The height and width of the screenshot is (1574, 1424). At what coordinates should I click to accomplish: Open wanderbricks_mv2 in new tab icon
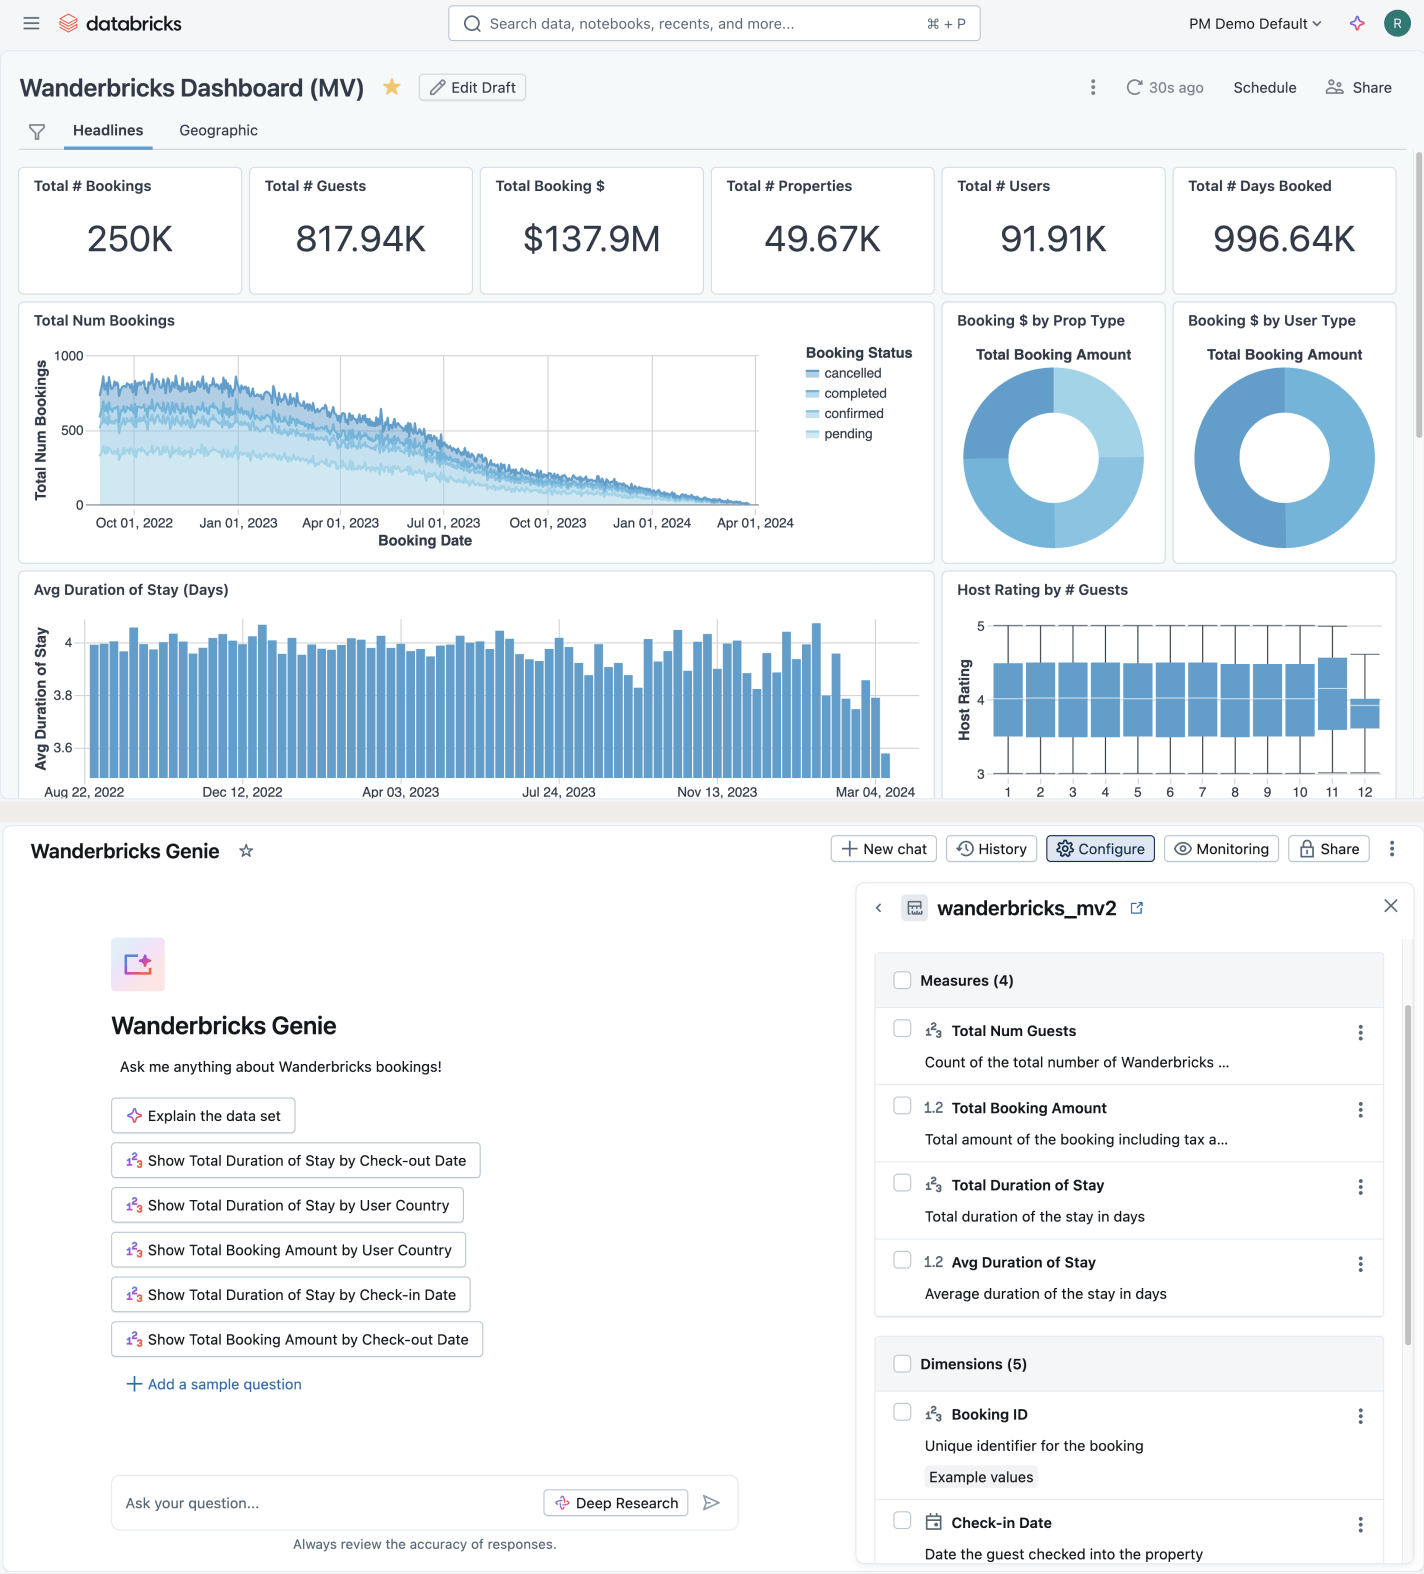[x=1137, y=908]
